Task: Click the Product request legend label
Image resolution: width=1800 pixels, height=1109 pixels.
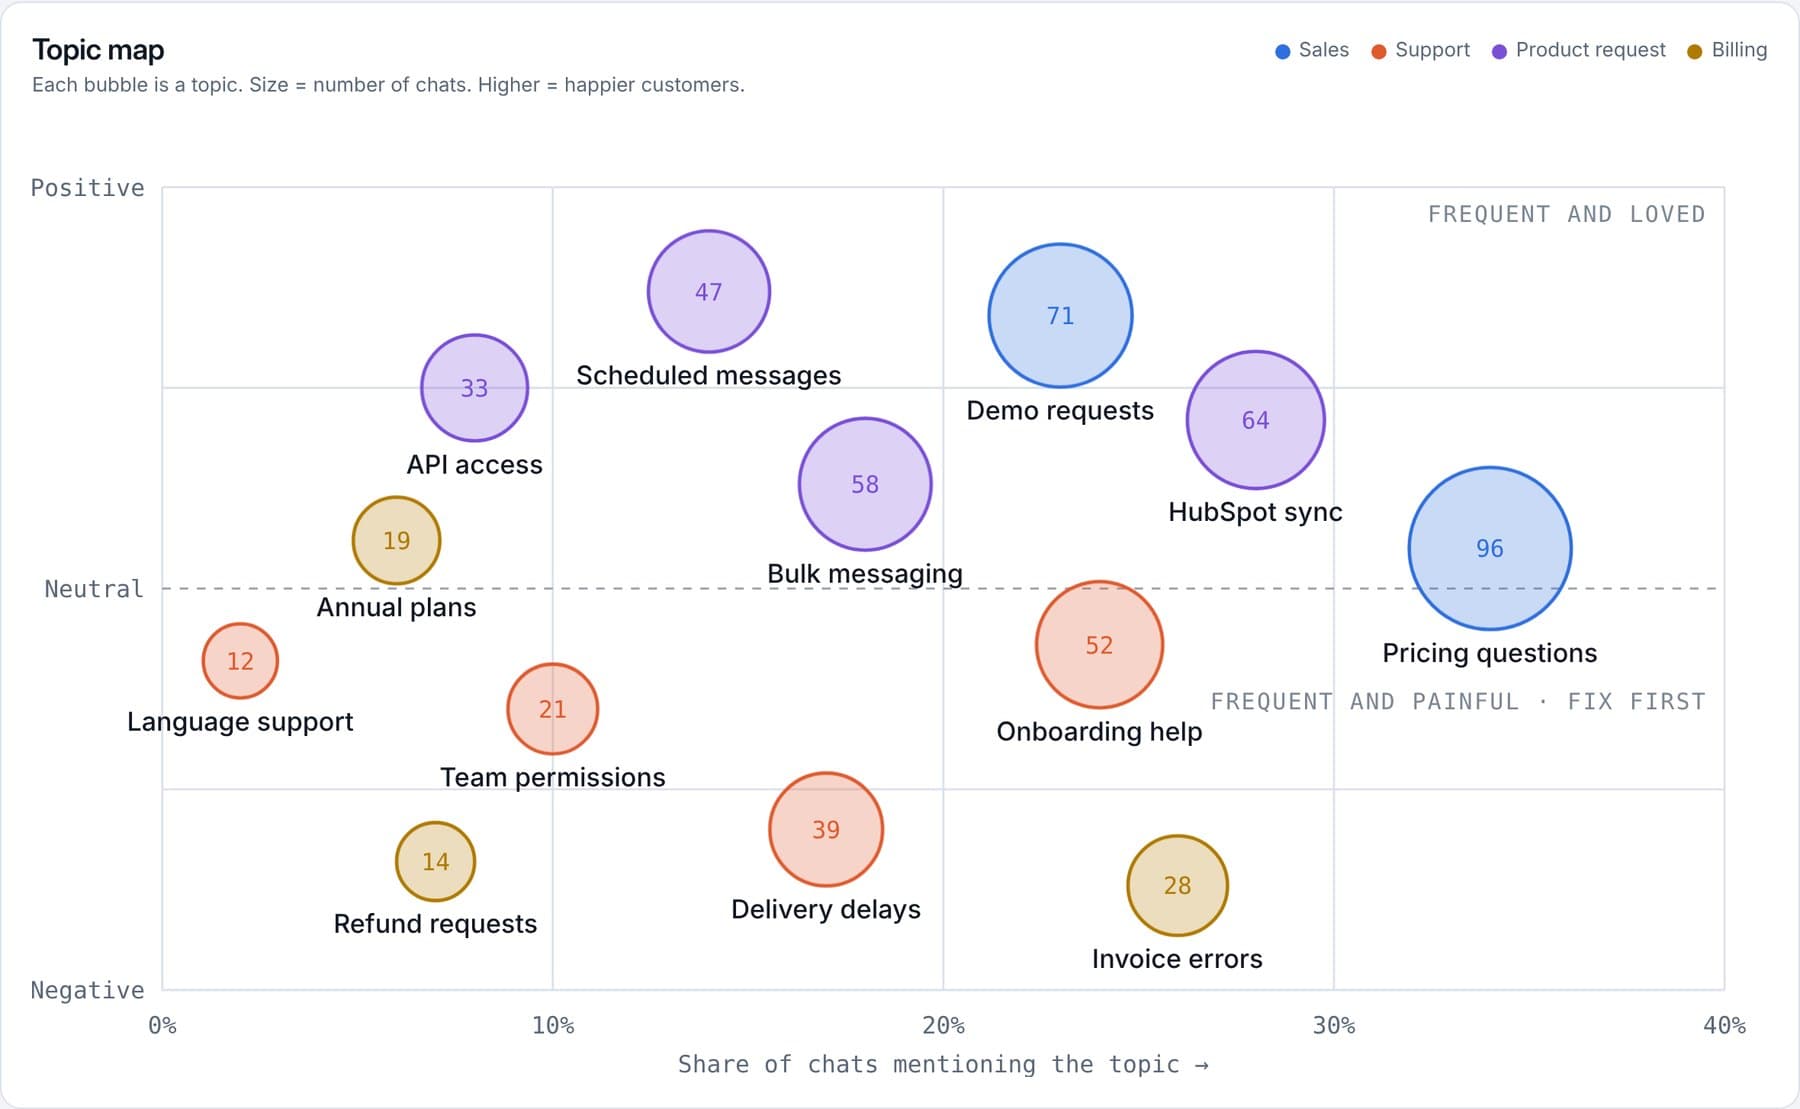Action: (1590, 50)
